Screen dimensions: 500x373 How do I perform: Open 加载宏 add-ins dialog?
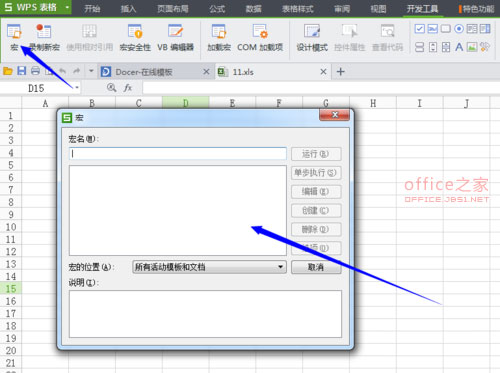(x=219, y=38)
